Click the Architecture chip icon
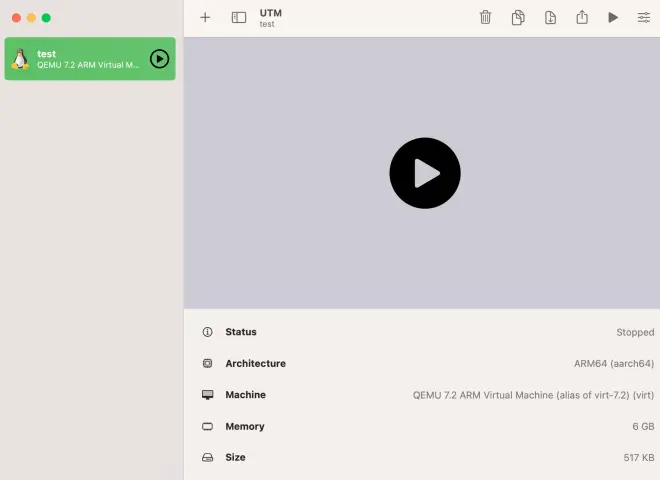660x480 pixels. 208,363
